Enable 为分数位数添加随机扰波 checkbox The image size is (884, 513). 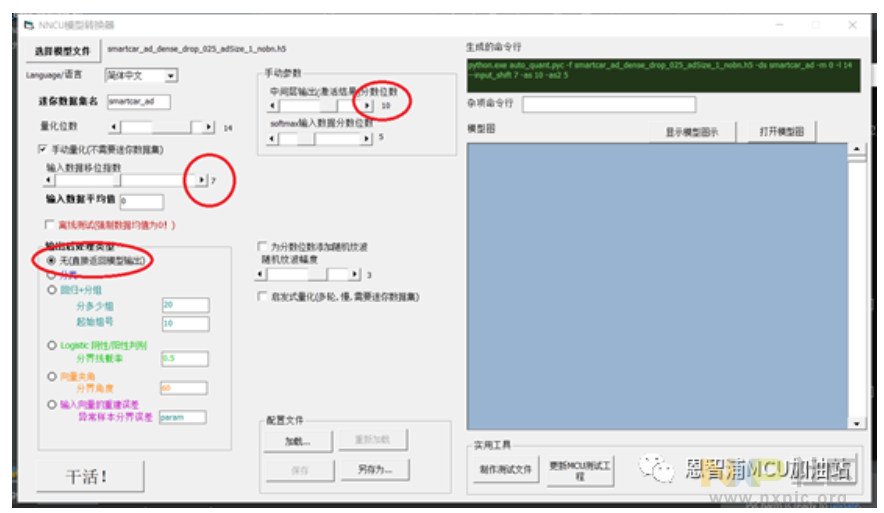[262, 246]
